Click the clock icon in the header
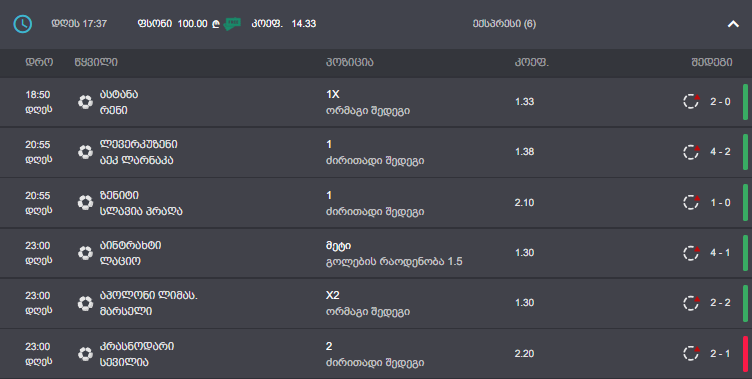The height and width of the screenshot is (379, 752). pos(23,24)
